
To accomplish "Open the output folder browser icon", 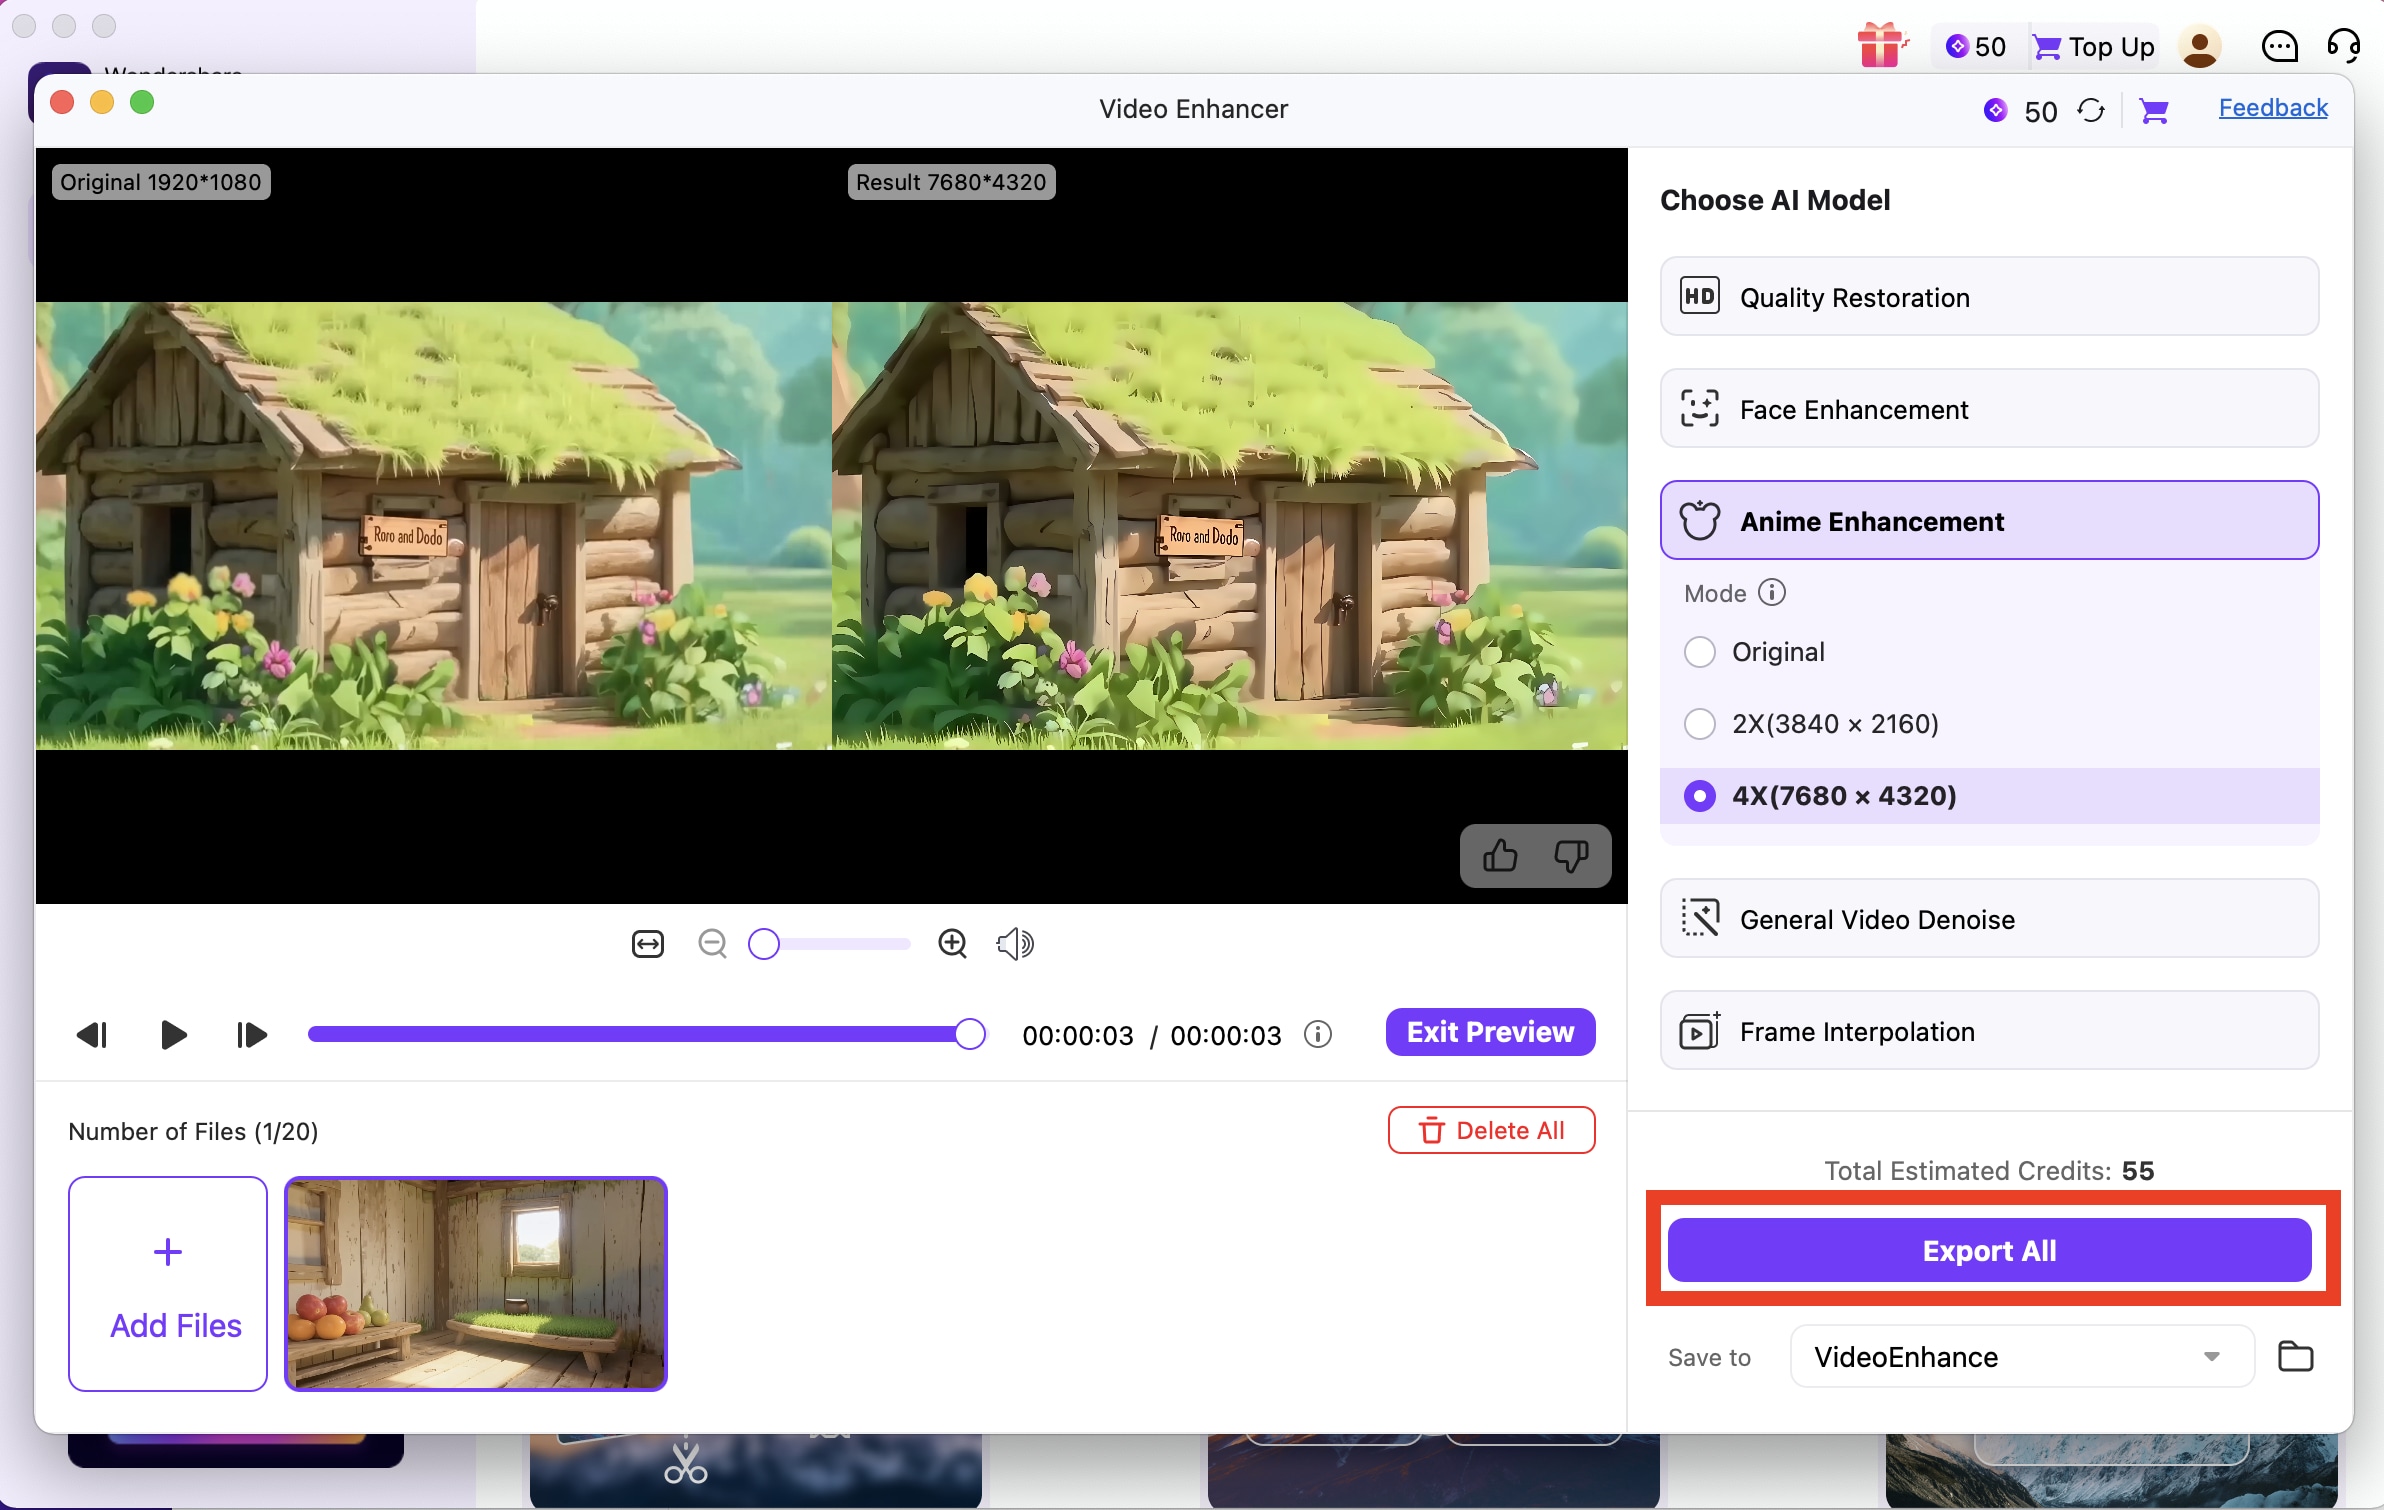I will (2295, 1356).
